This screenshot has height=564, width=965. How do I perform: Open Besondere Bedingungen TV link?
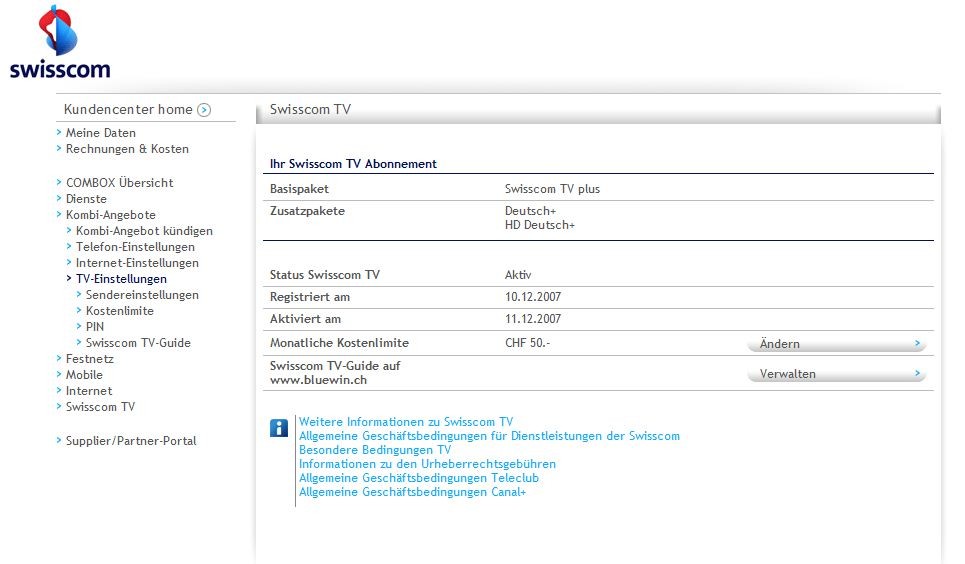[x=374, y=450]
